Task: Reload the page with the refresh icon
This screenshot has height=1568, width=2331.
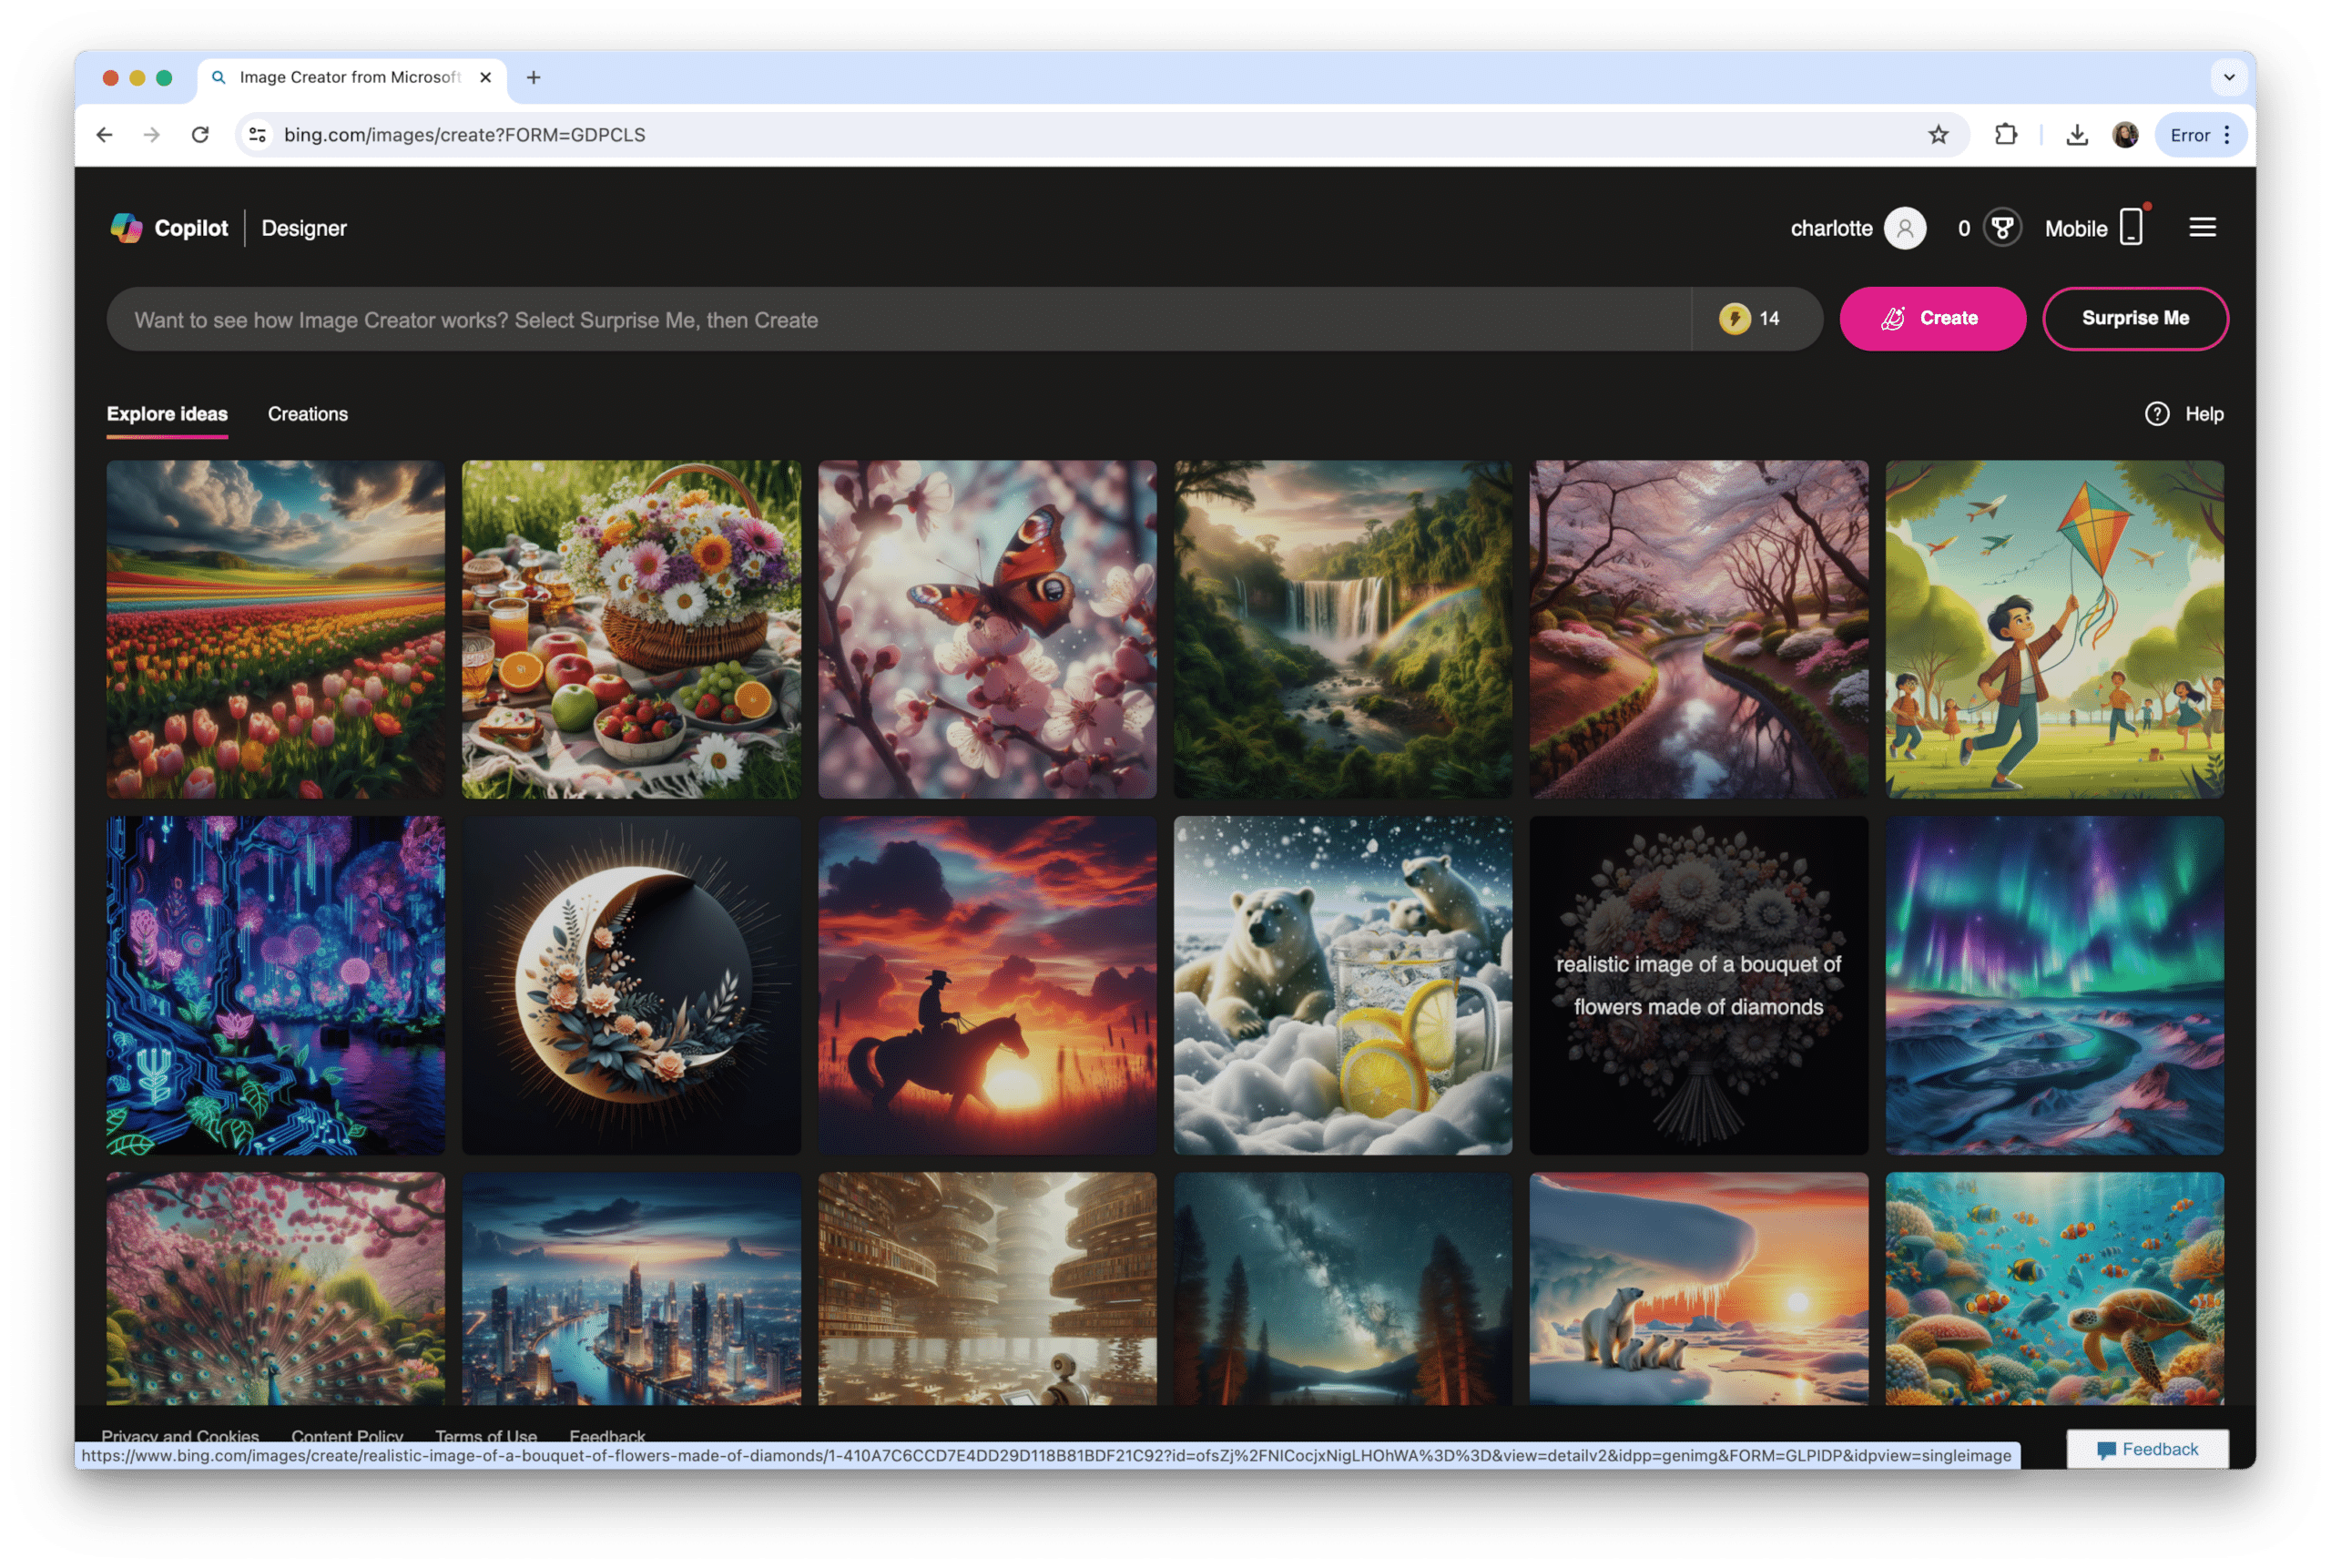Action: point(200,135)
